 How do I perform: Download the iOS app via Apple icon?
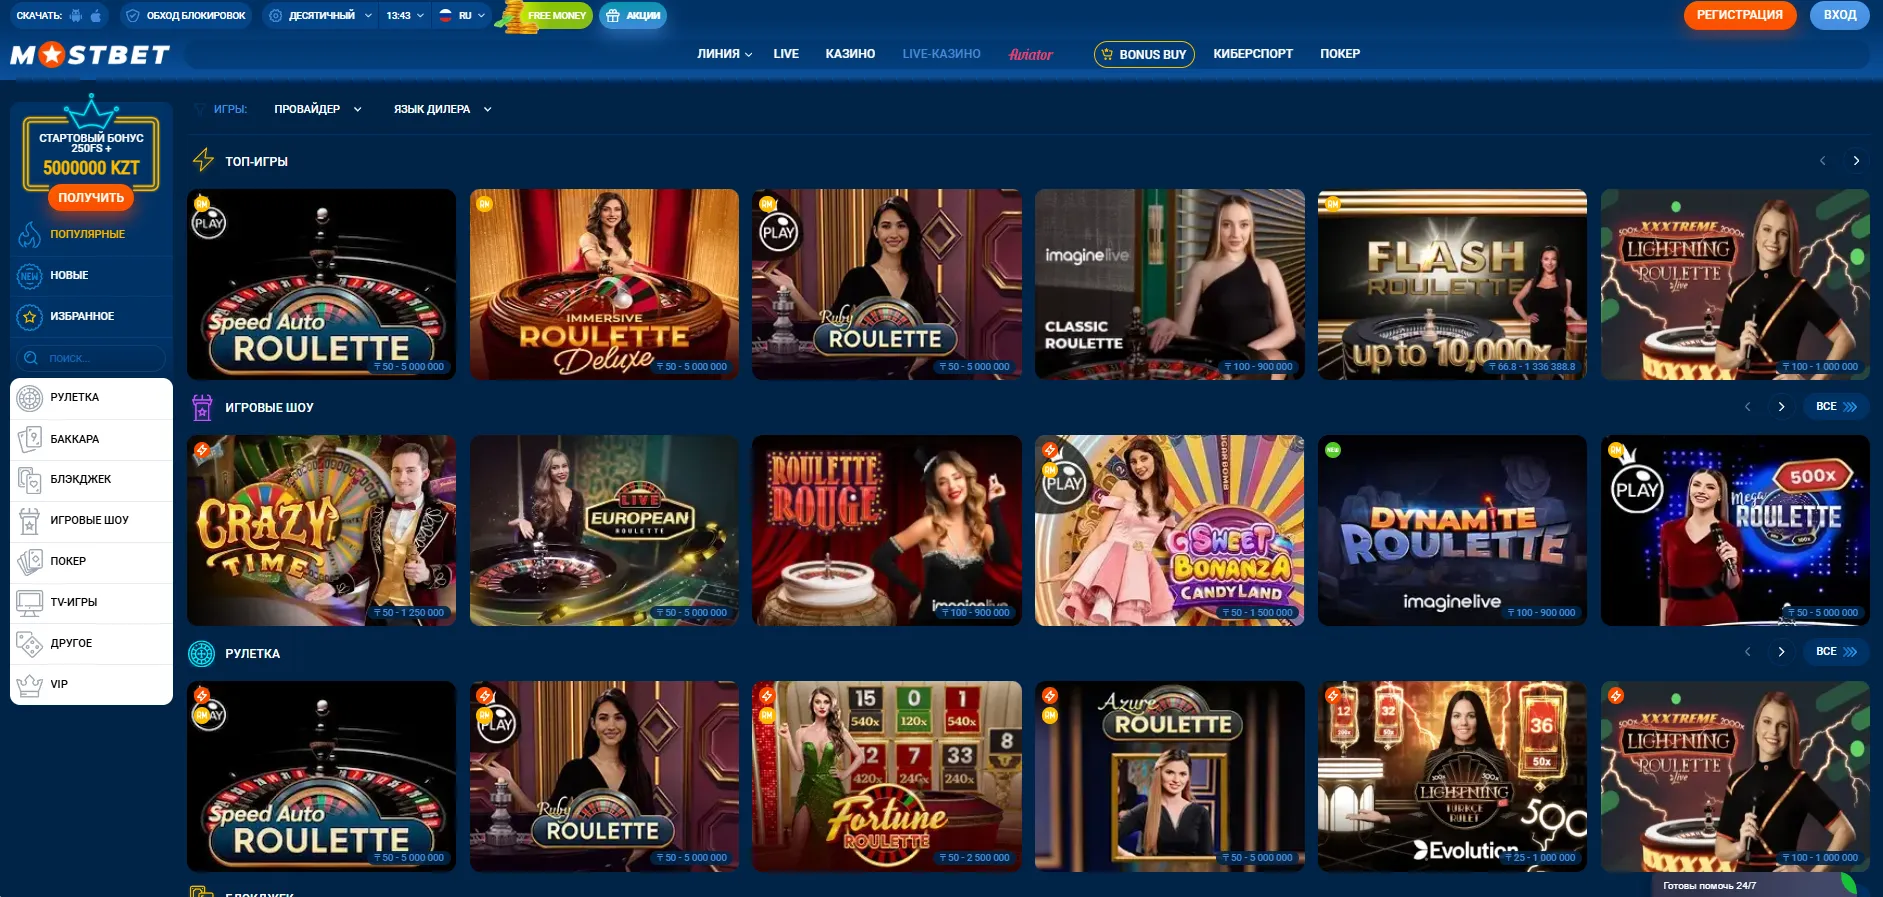[96, 16]
